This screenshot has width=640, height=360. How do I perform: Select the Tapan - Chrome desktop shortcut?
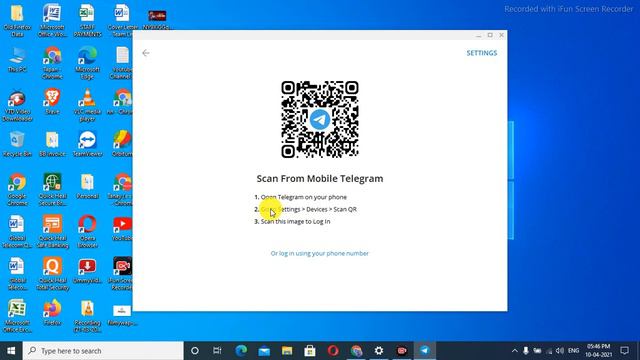[x=52, y=63]
